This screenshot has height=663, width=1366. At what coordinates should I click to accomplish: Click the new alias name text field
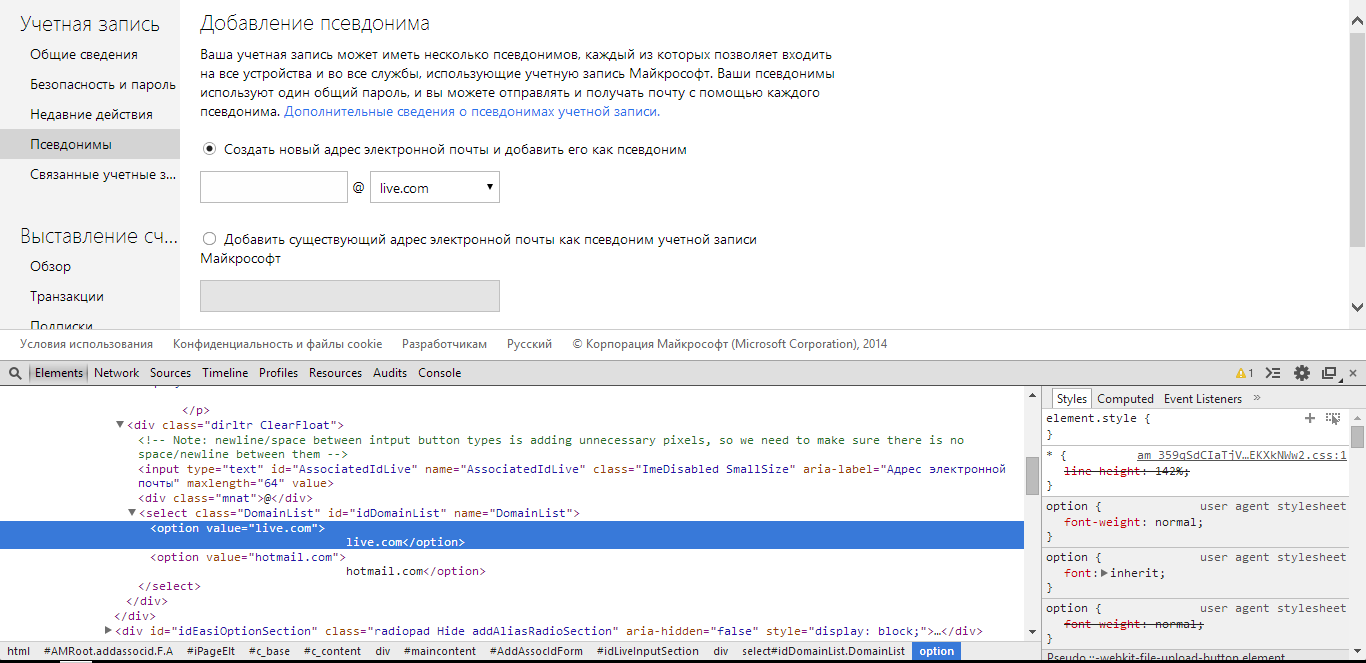[x=274, y=187]
